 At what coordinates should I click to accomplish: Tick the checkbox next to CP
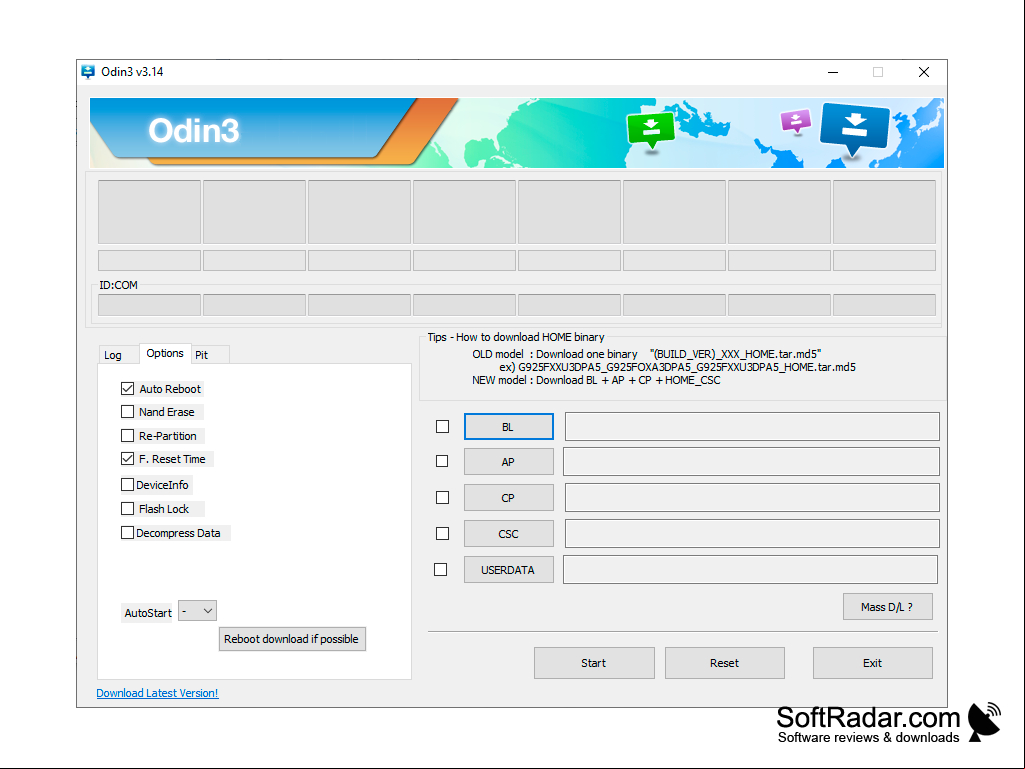coord(443,498)
